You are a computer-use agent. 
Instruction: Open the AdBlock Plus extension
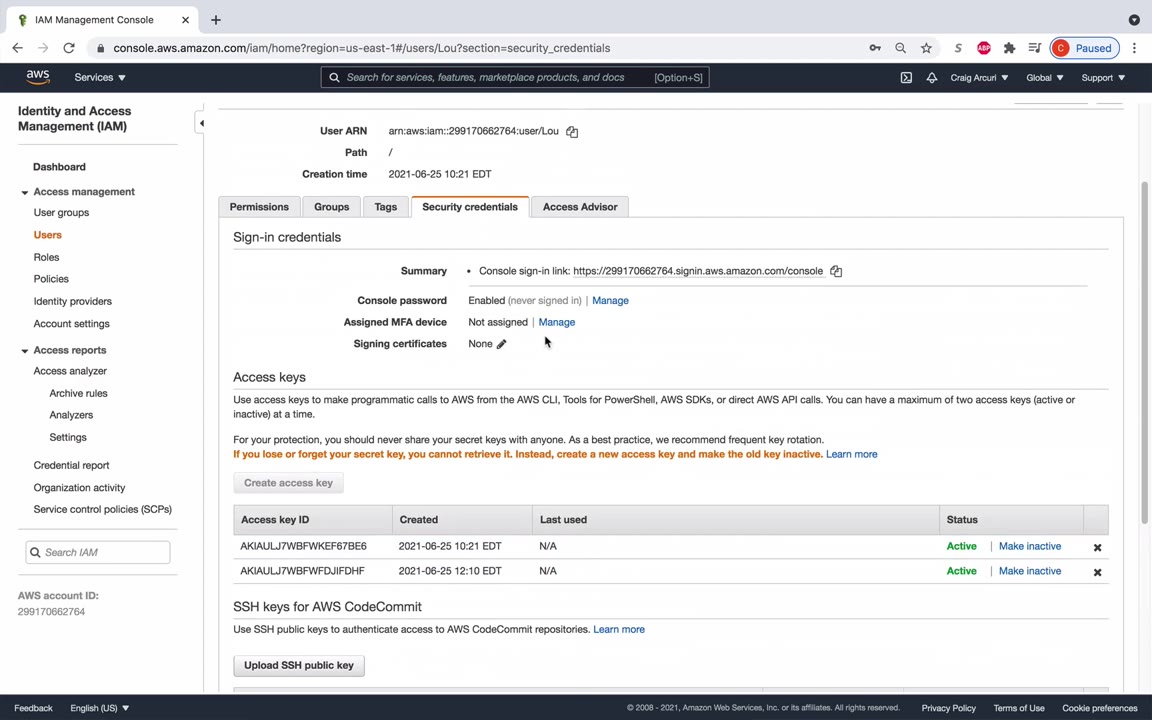point(984,48)
